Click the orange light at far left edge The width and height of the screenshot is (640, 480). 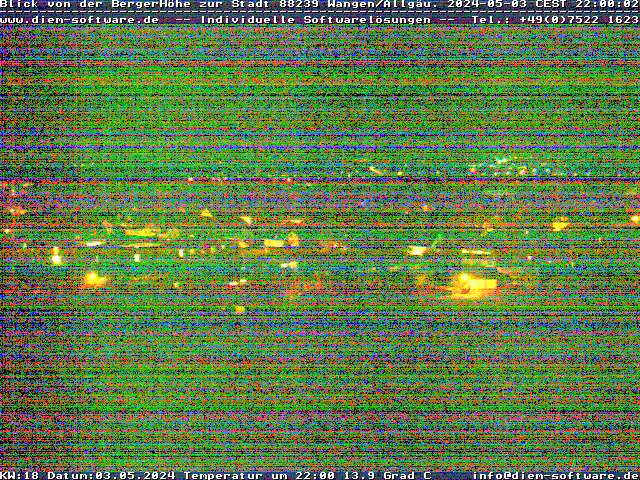[14, 210]
